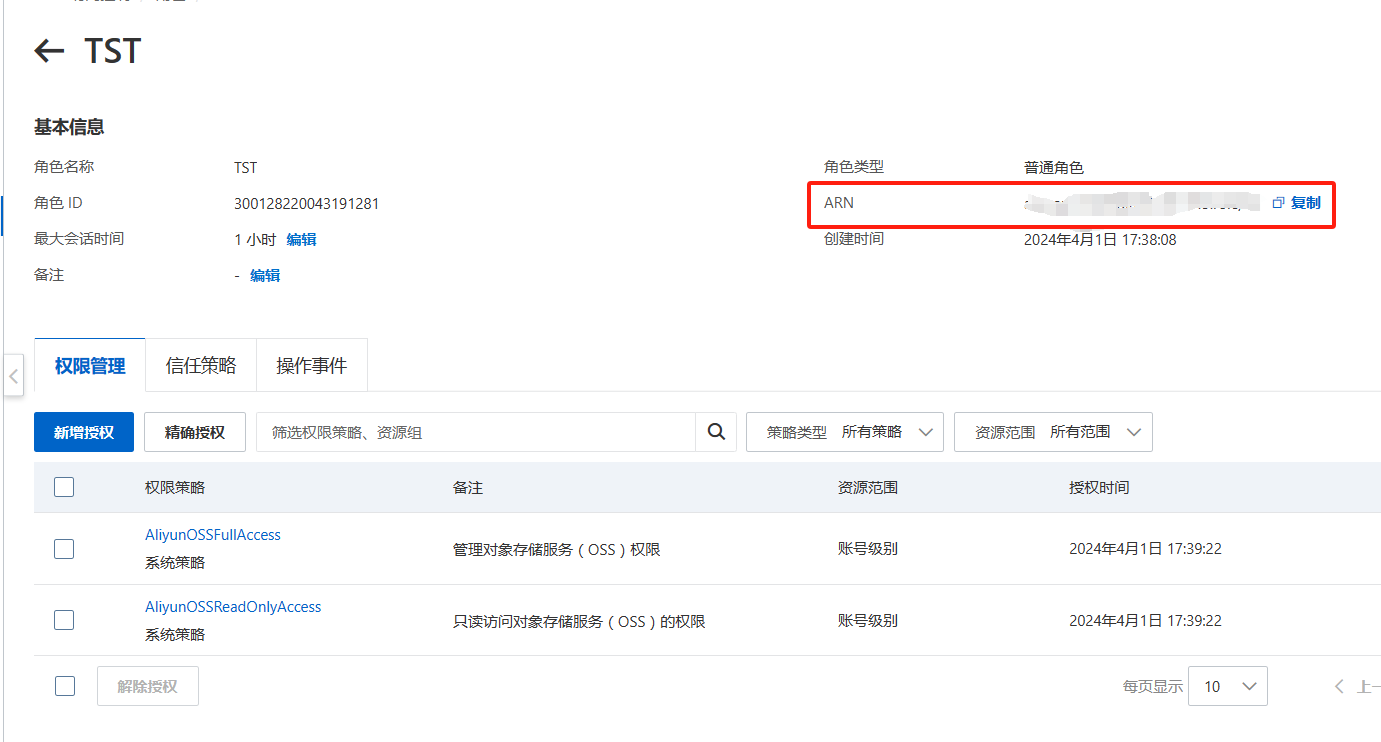The height and width of the screenshot is (742, 1381).
Task: Open AliyunOSSFullAccess policy
Action: tap(213, 535)
